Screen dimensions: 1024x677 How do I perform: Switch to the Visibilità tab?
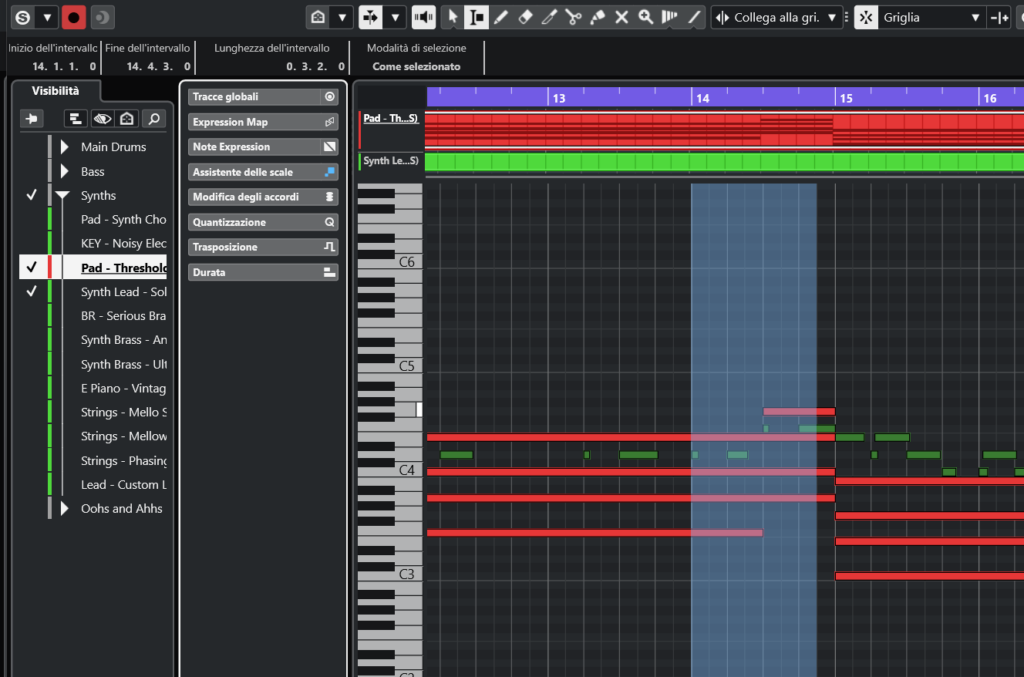pyautogui.click(x=56, y=91)
